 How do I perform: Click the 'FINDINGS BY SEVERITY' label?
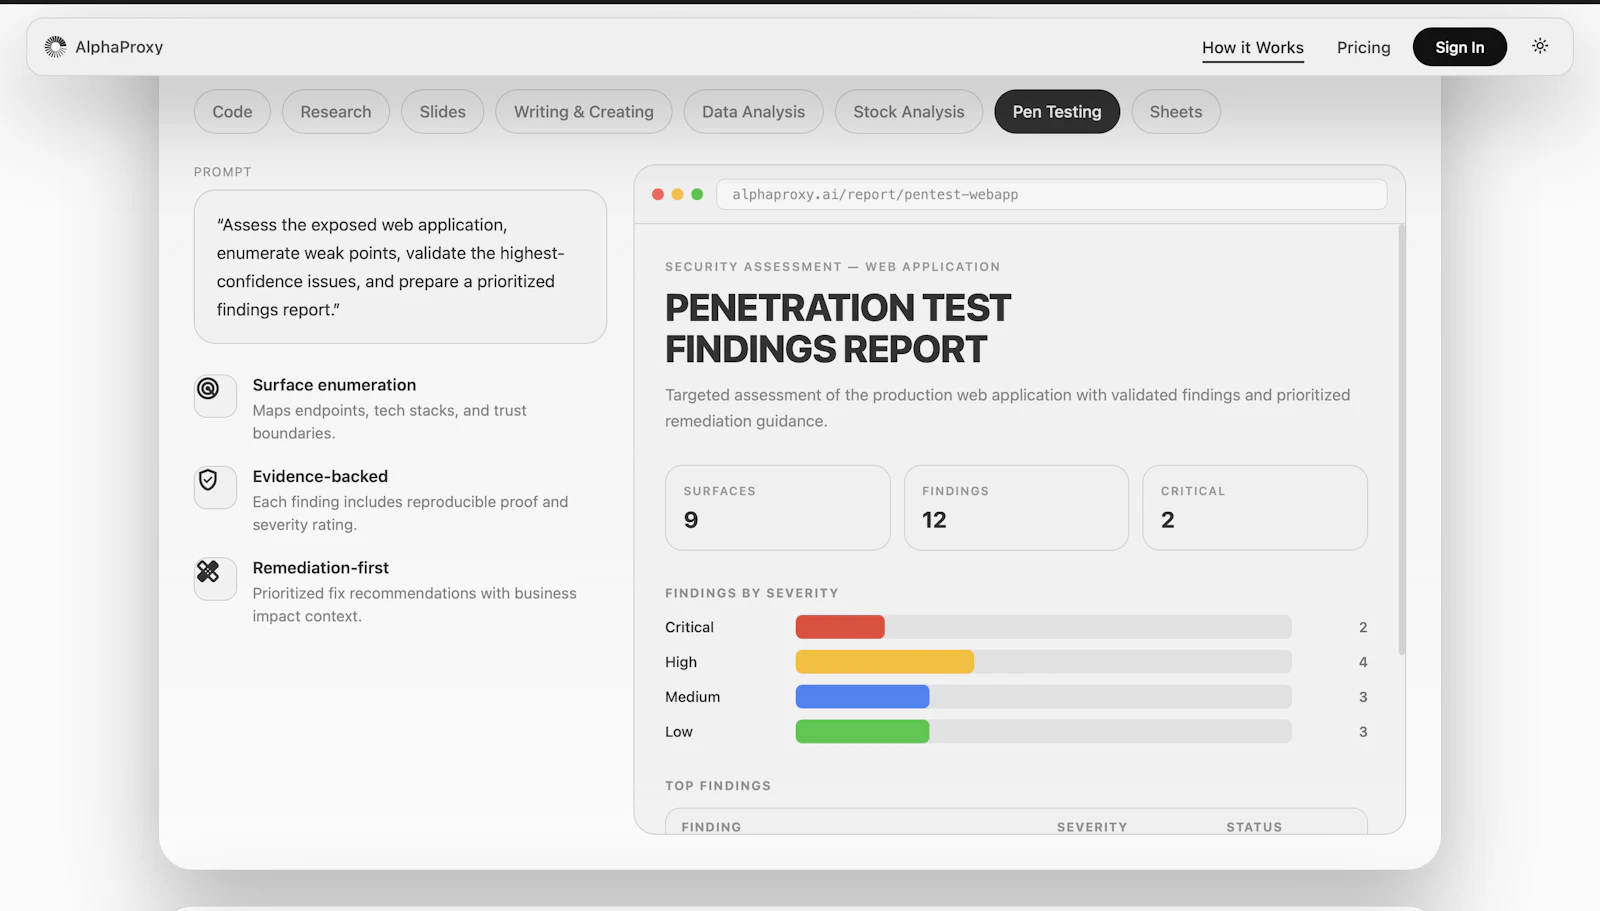coord(752,593)
